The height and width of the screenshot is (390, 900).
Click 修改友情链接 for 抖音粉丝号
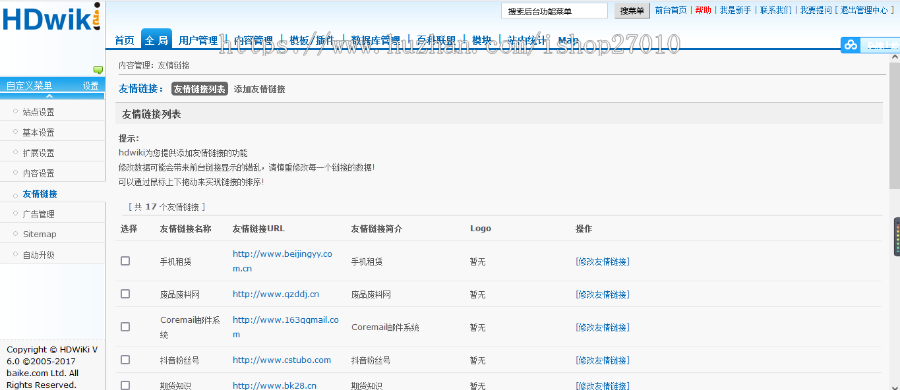click(x=602, y=360)
